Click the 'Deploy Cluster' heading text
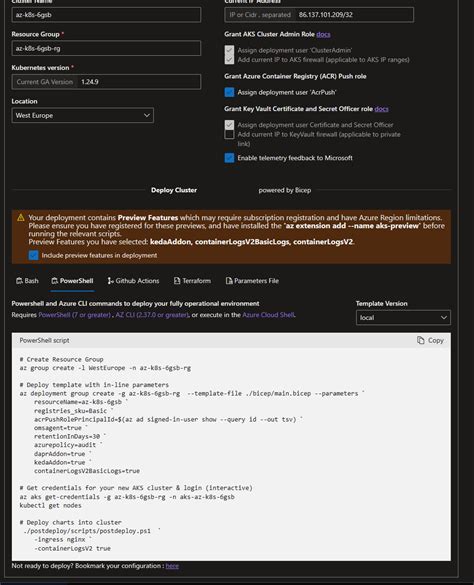474x585 pixels. point(174,190)
